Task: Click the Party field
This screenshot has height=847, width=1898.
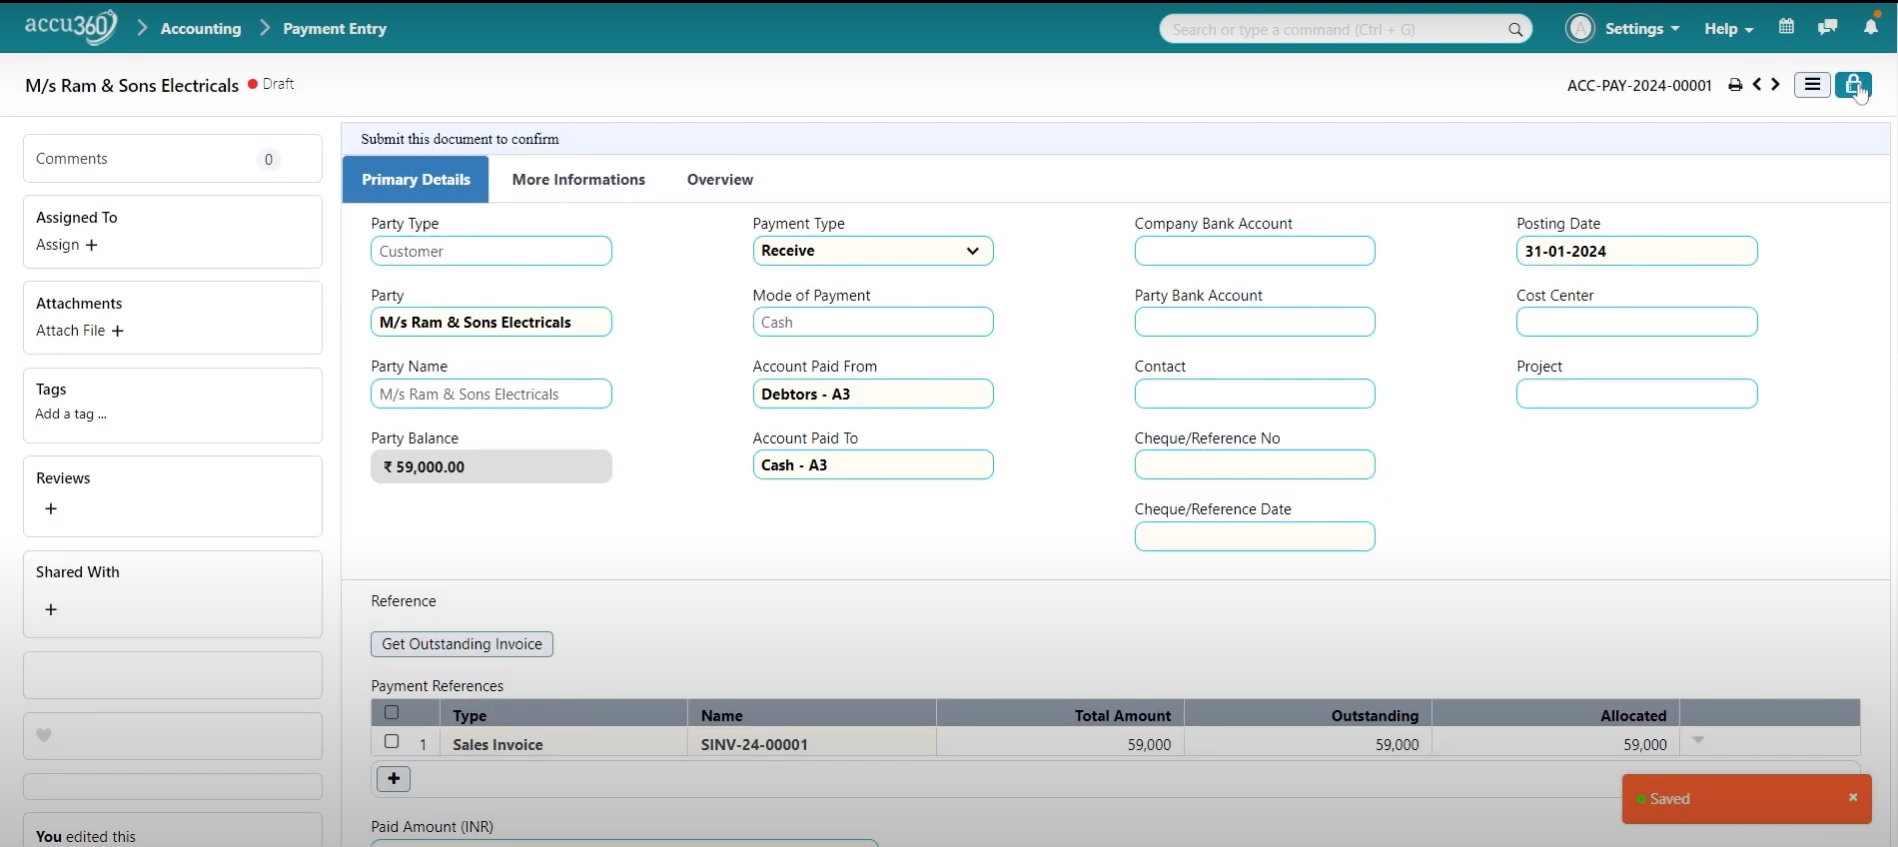Action: (491, 322)
